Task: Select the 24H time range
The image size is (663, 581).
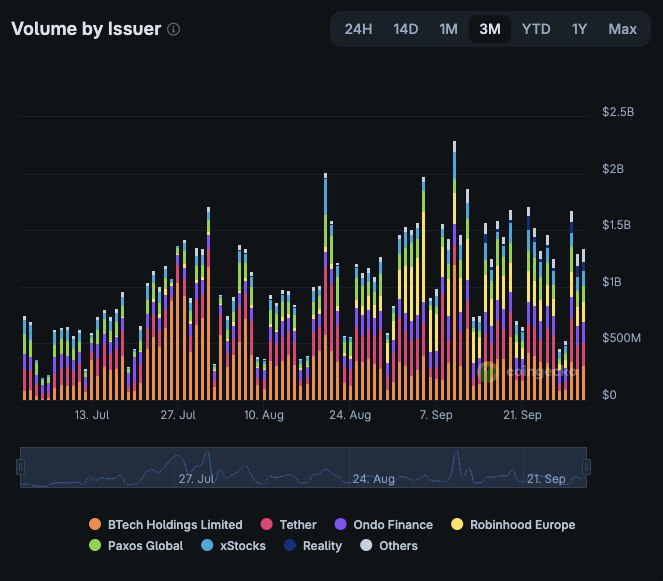Action: click(358, 29)
